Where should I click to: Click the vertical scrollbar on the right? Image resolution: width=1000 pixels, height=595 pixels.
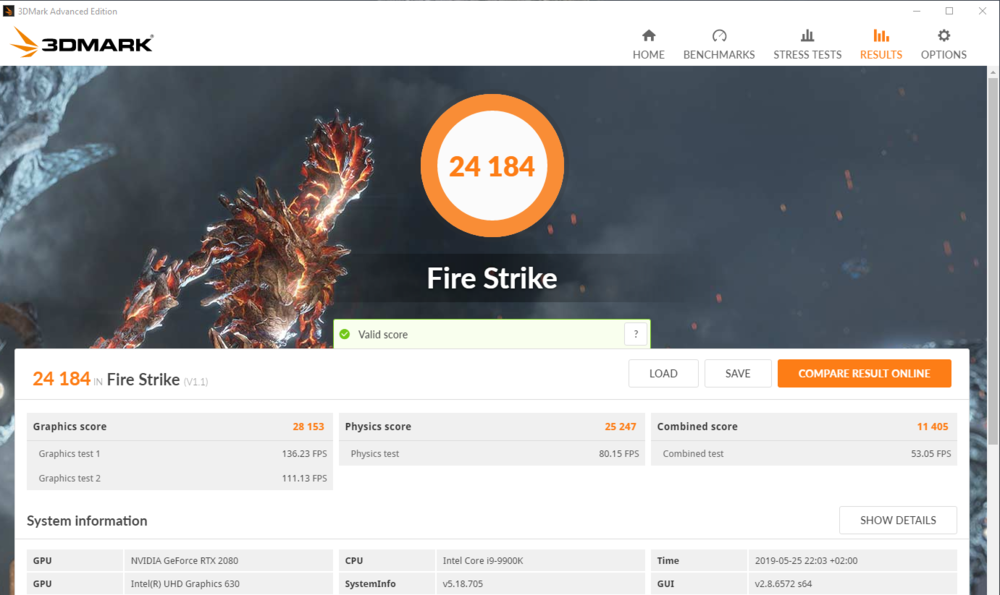click(993, 300)
